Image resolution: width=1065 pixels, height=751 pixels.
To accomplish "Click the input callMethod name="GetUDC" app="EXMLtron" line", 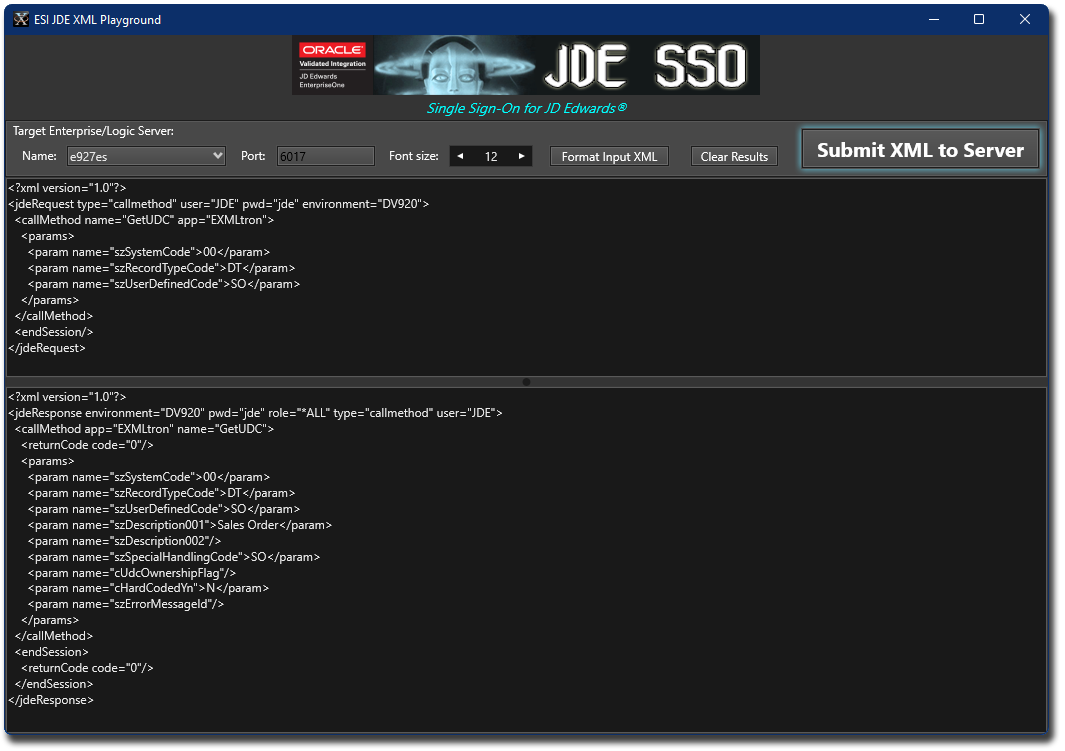I will point(145,220).
